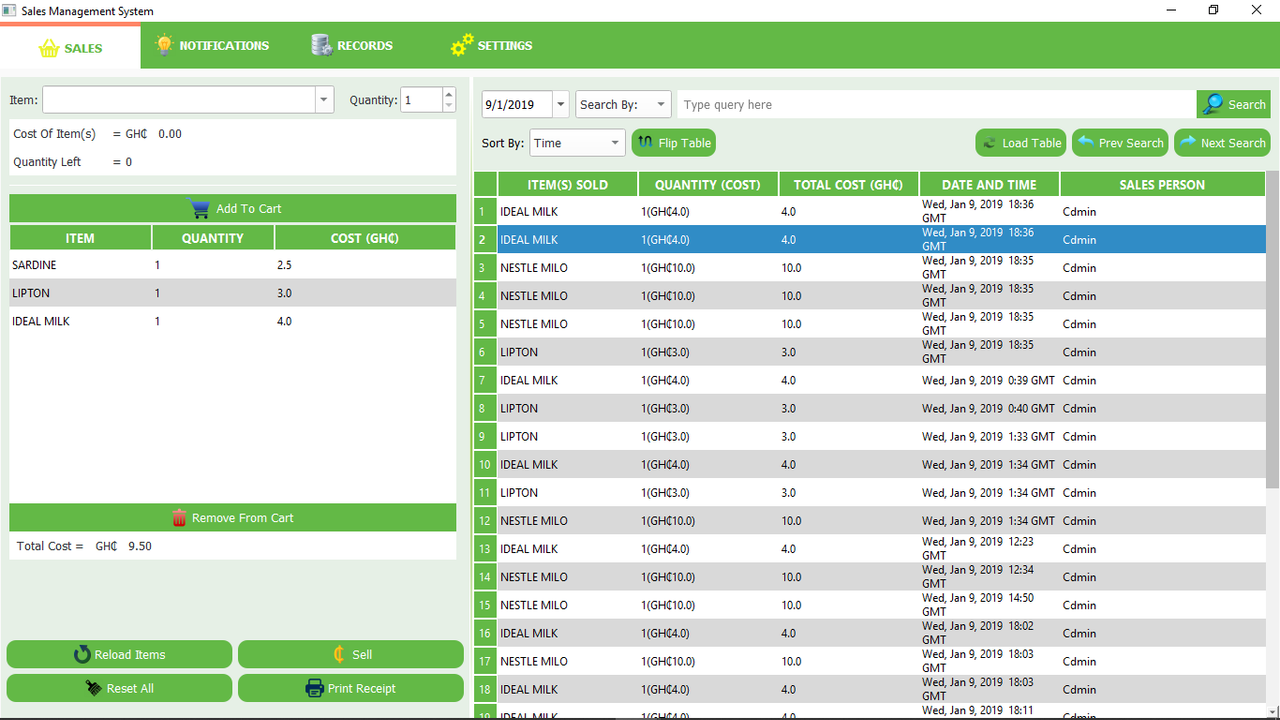Open the date picker dropdown arrow
This screenshot has width=1280, height=720.
(x=560, y=104)
